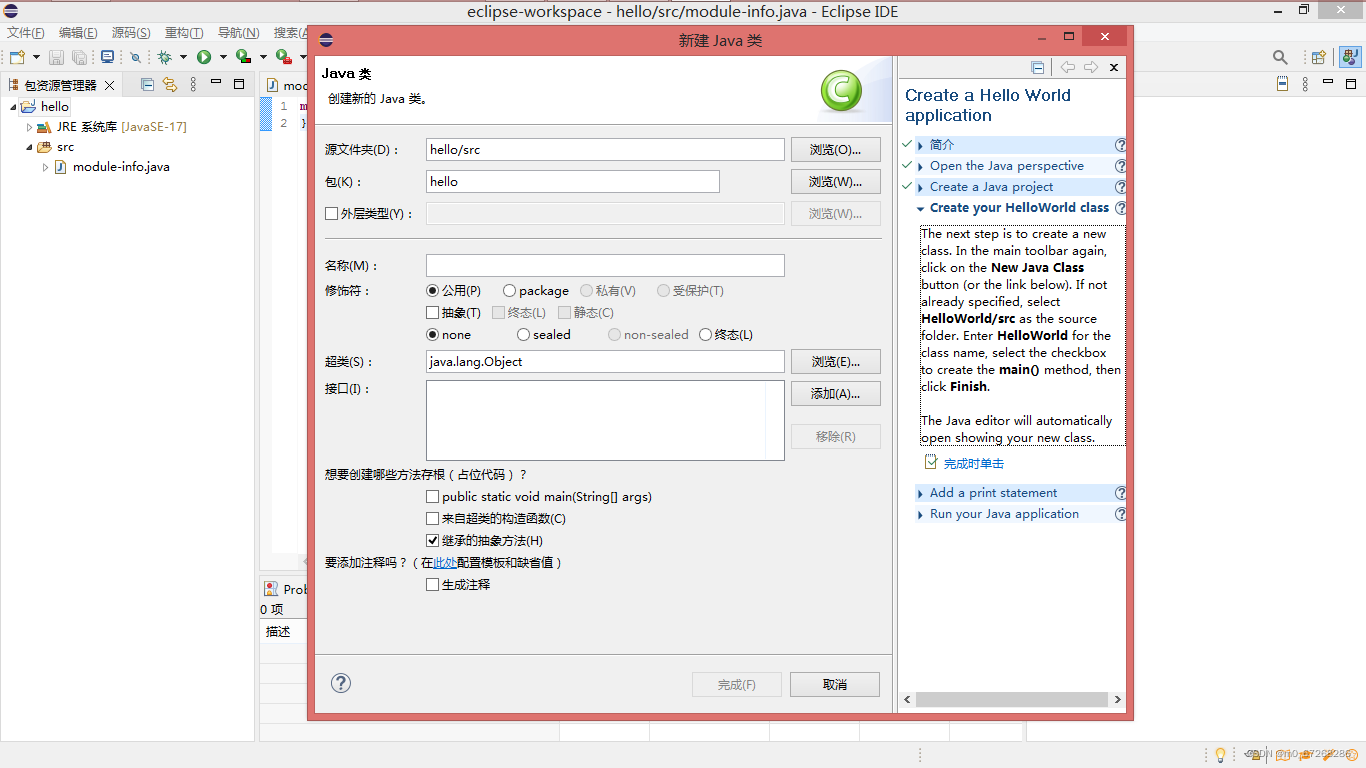Click the Save All toolbar icon
The height and width of the screenshot is (768, 1366).
tap(79, 57)
